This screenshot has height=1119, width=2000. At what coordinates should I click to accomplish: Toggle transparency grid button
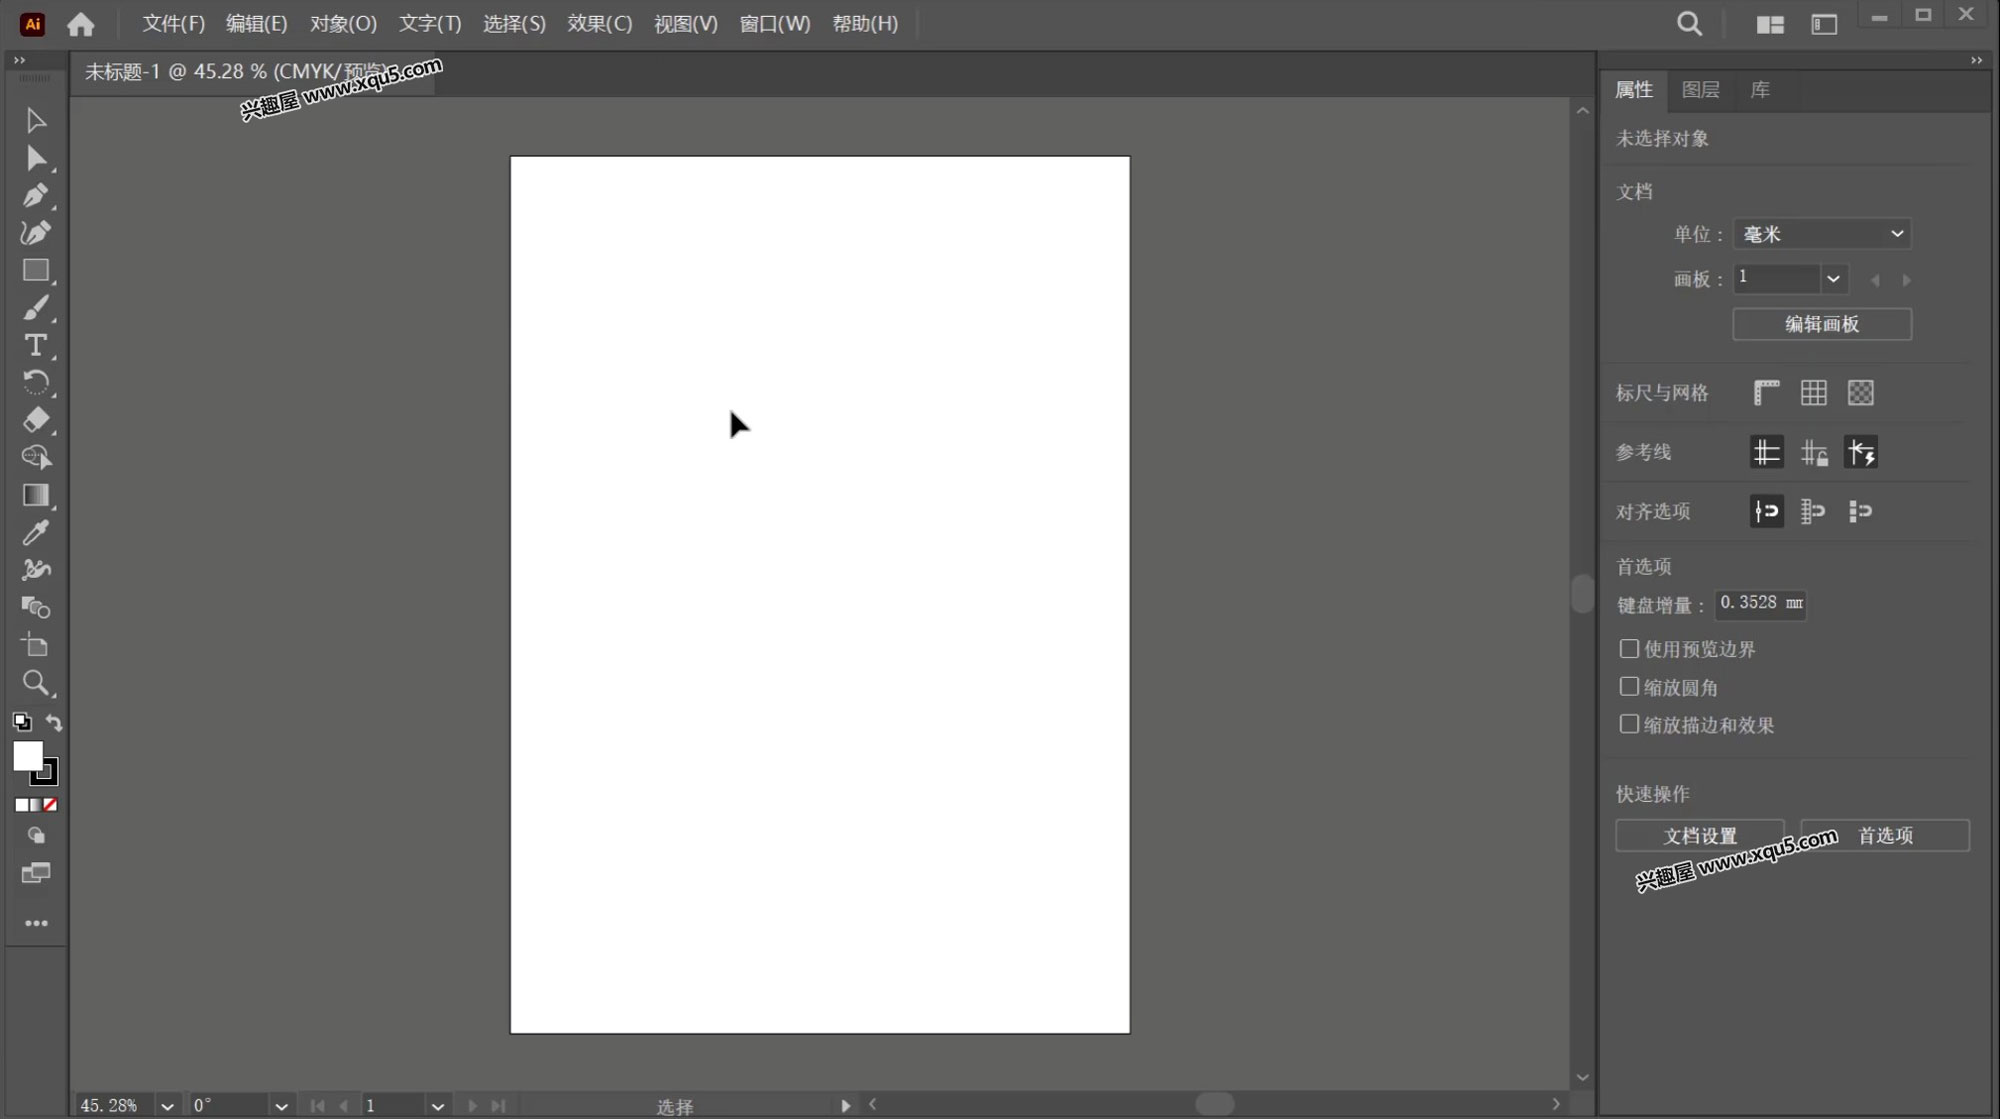tap(1860, 393)
